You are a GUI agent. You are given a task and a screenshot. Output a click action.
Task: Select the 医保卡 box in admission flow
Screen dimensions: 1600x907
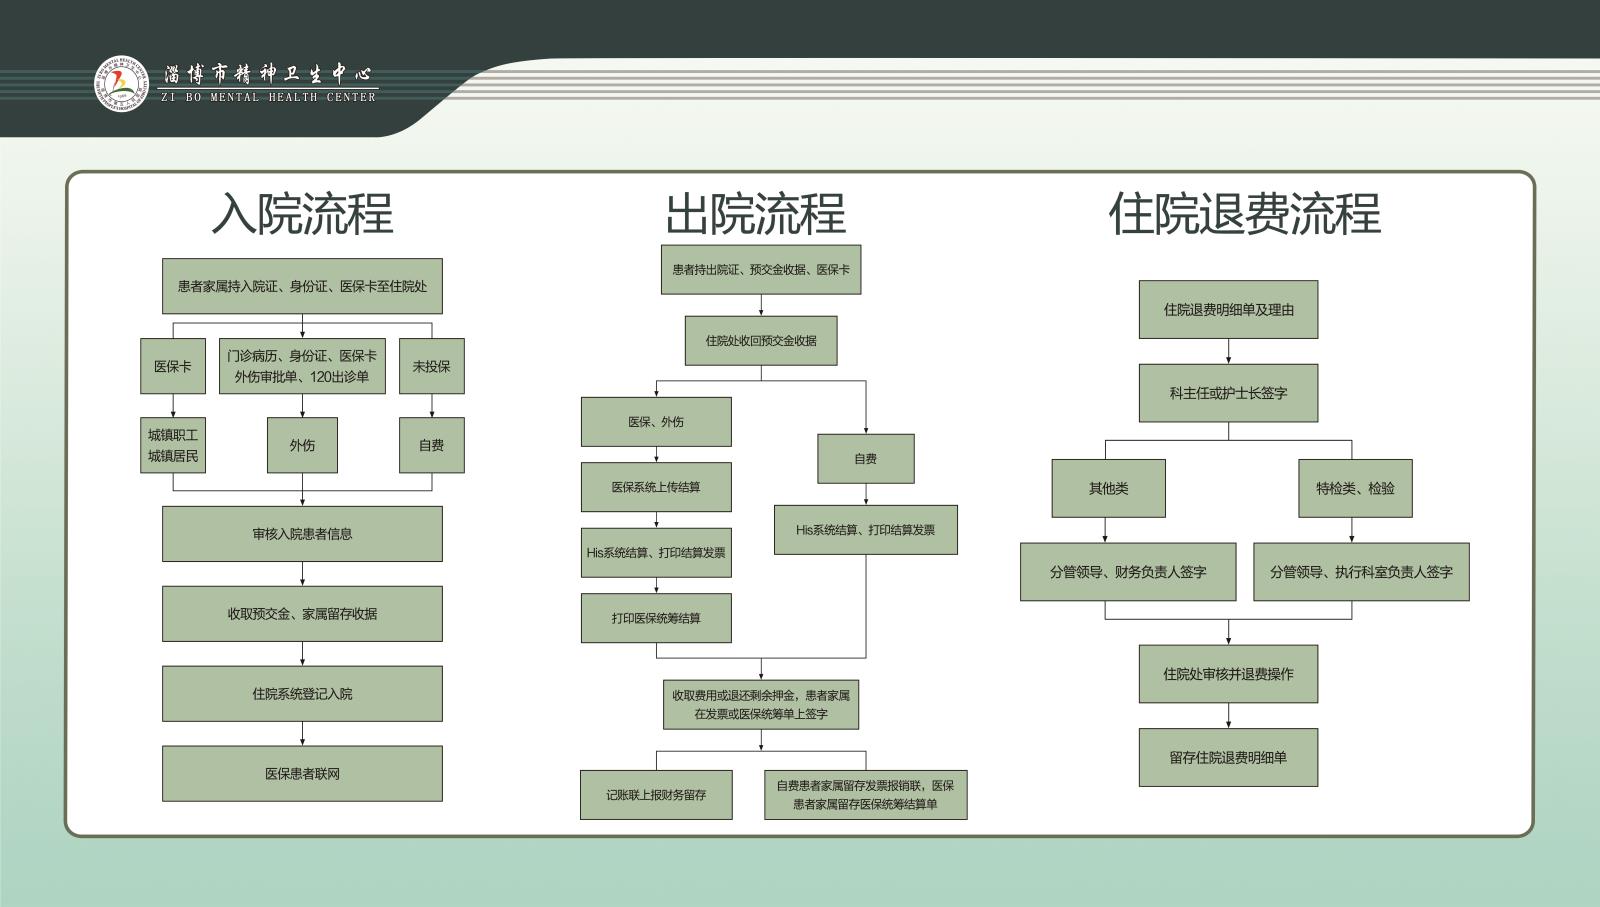(x=173, y=366)
